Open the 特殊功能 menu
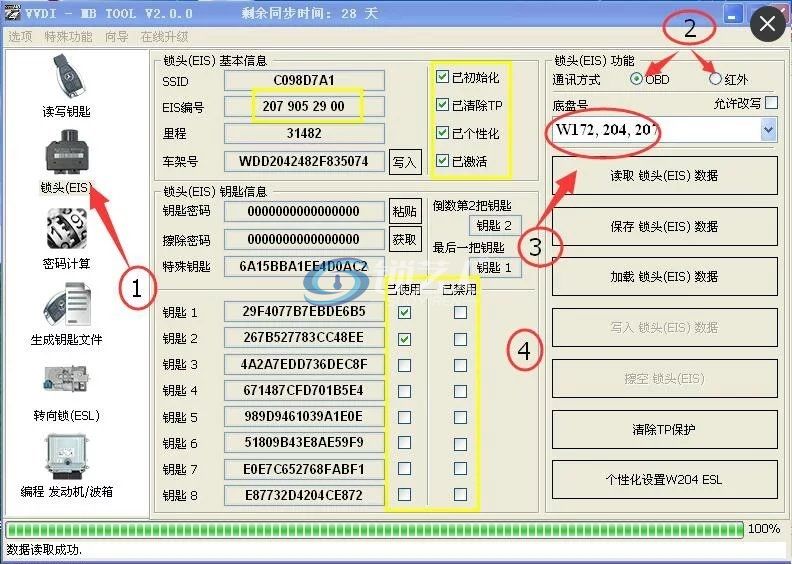This screenshot has width=792, height=564. pos(68,37)
